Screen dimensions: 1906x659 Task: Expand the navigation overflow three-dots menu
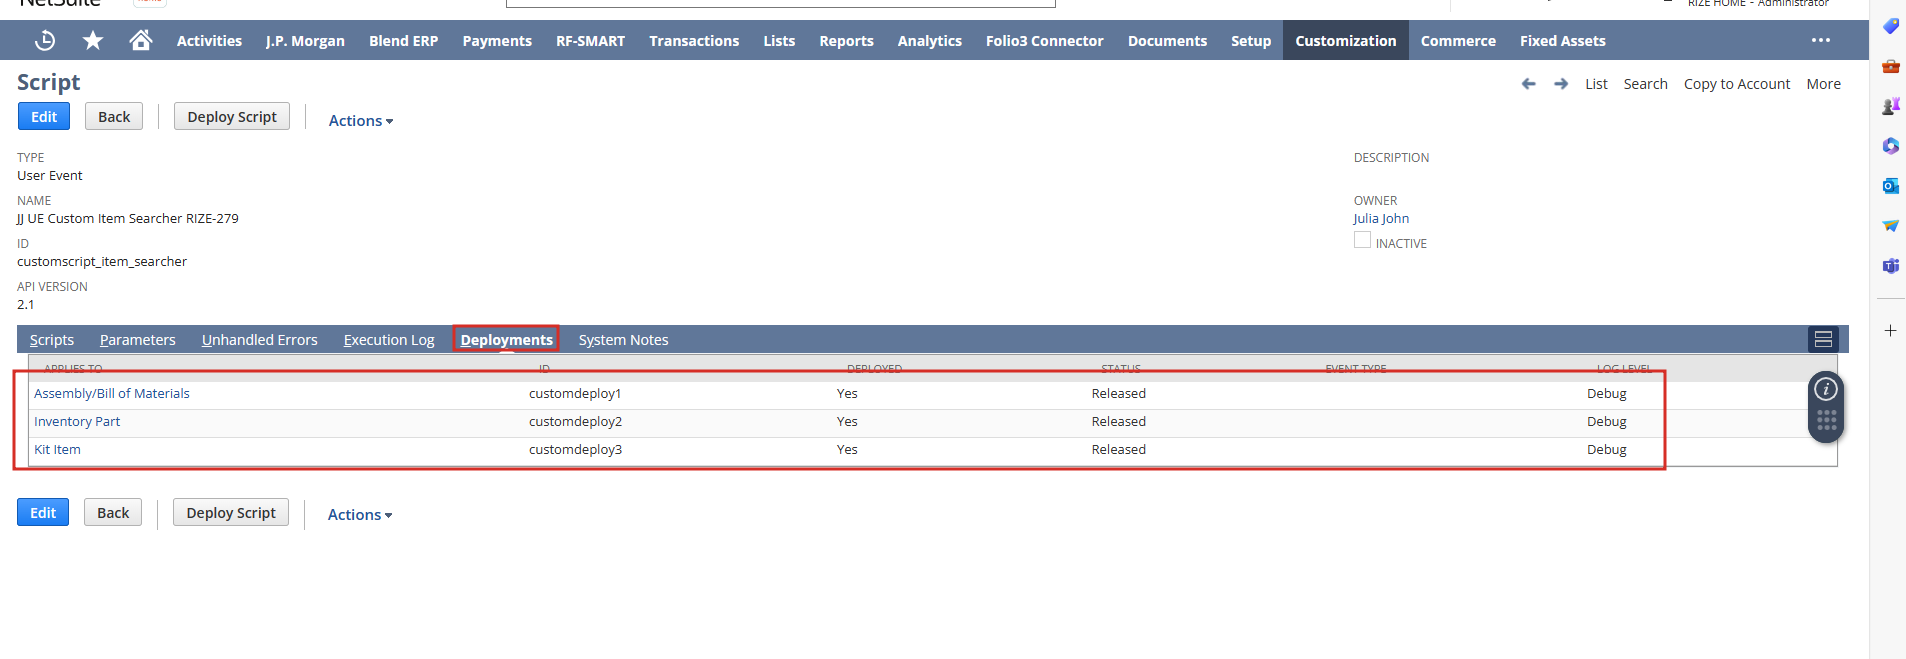click(1820, 40)
